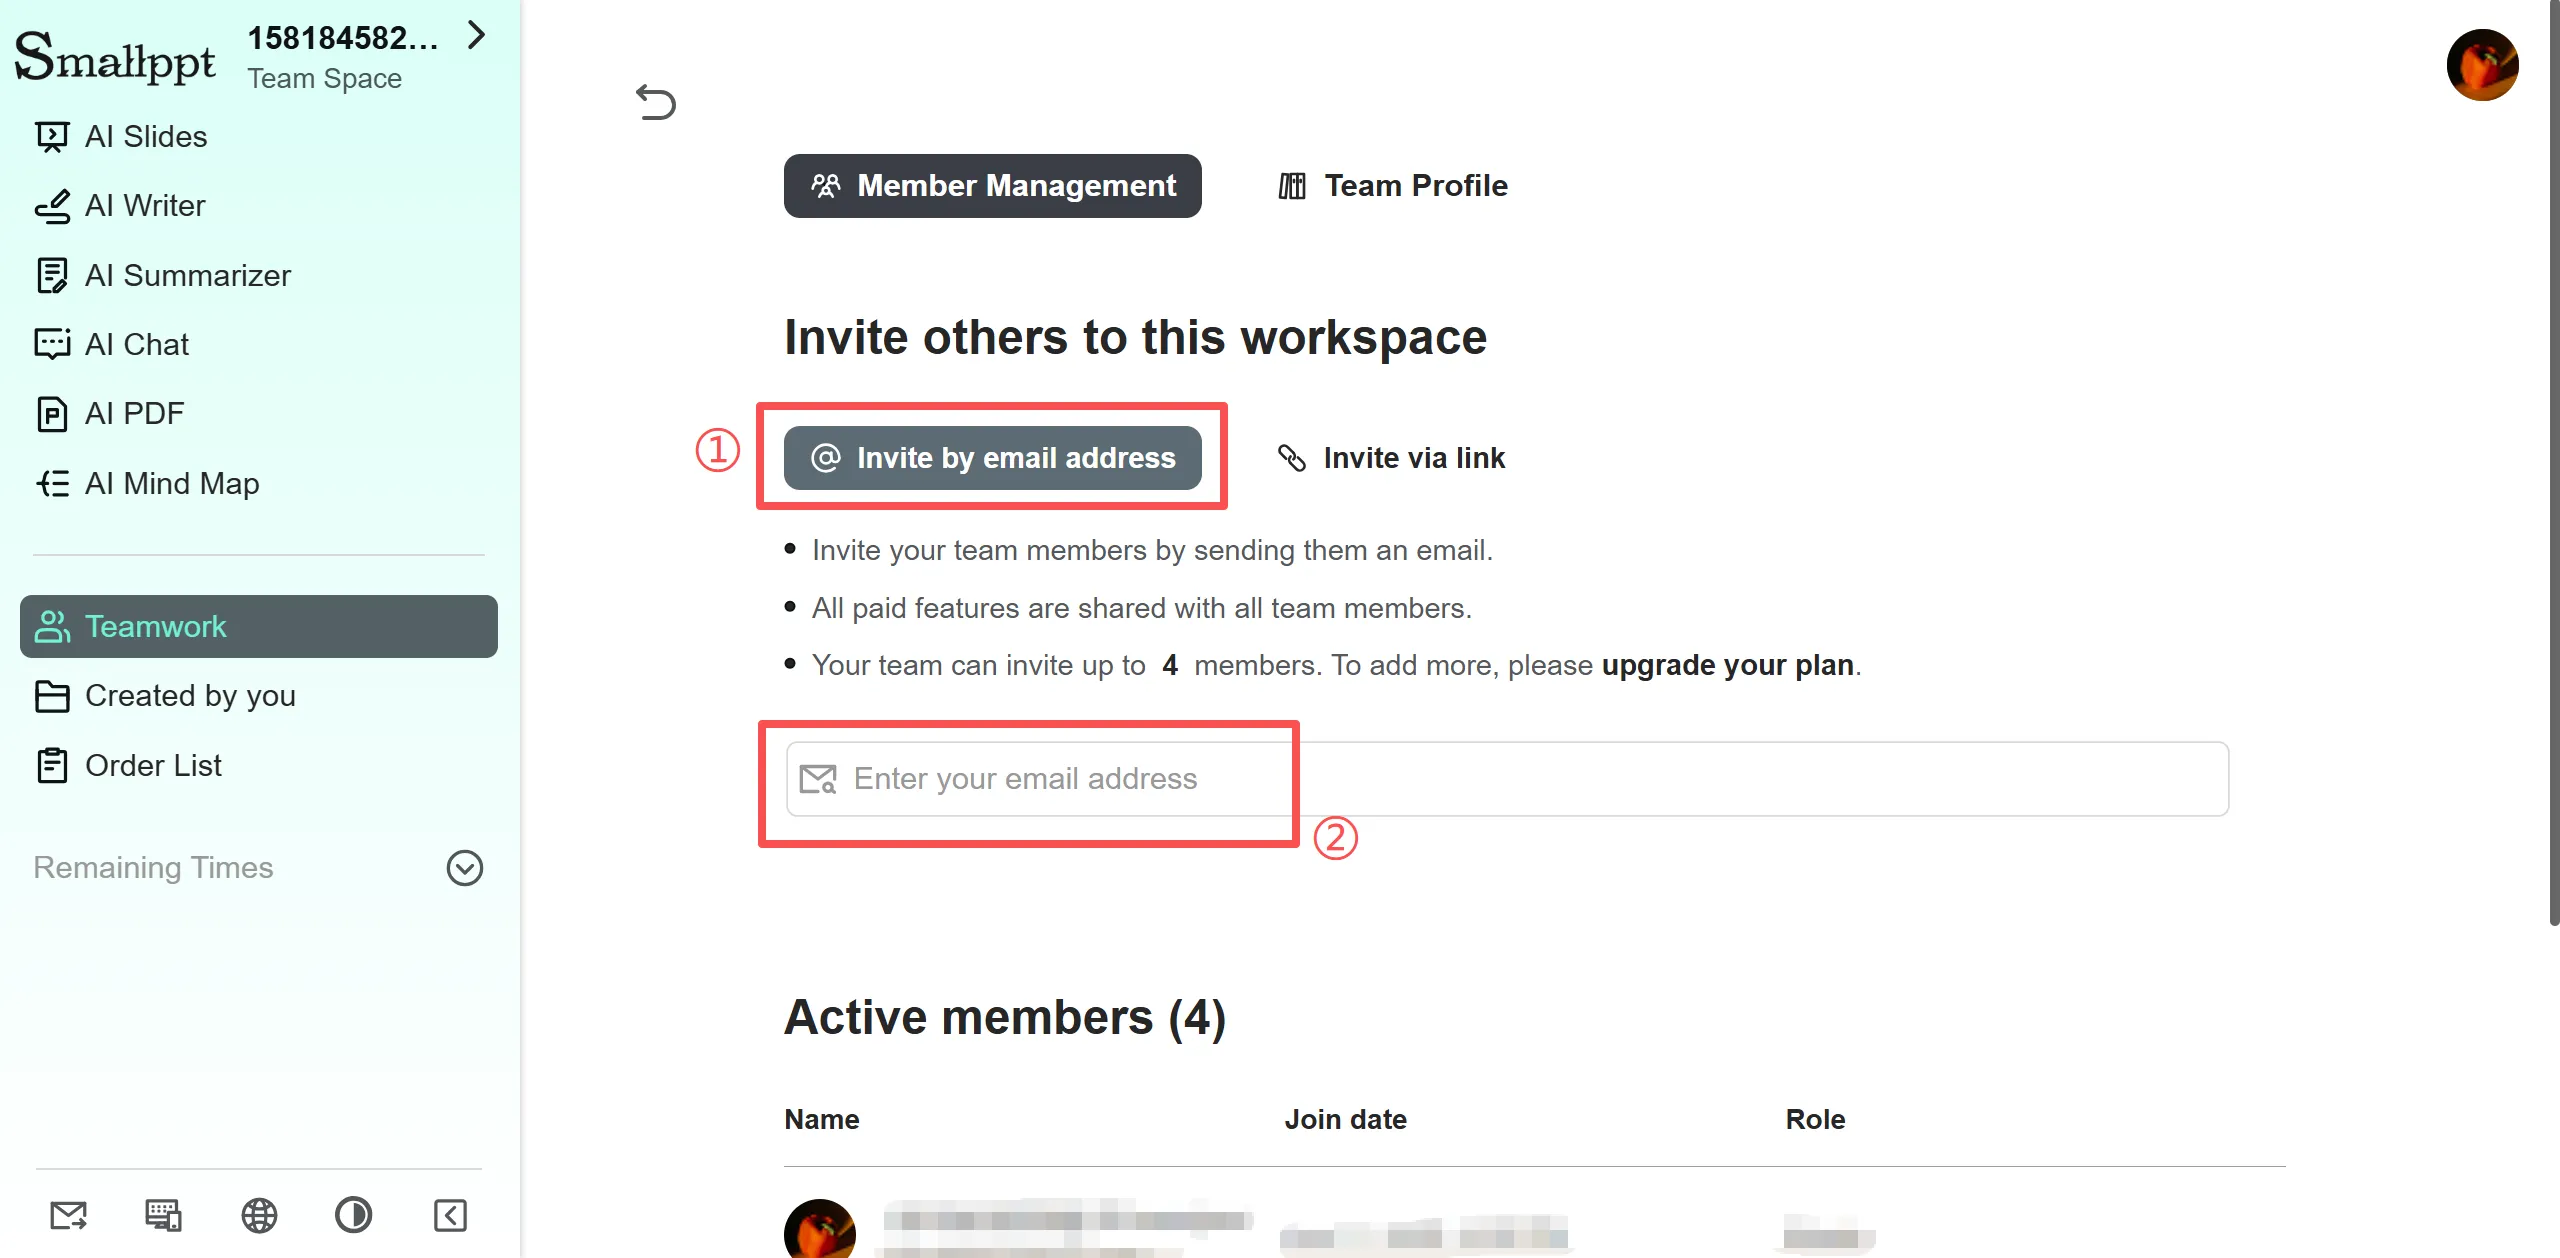Open AI Slides from sidebar

coord(146,136)
